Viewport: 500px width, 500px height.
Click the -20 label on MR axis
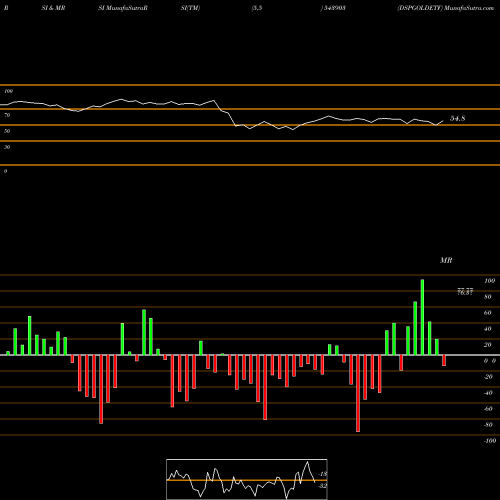[488, 377]
